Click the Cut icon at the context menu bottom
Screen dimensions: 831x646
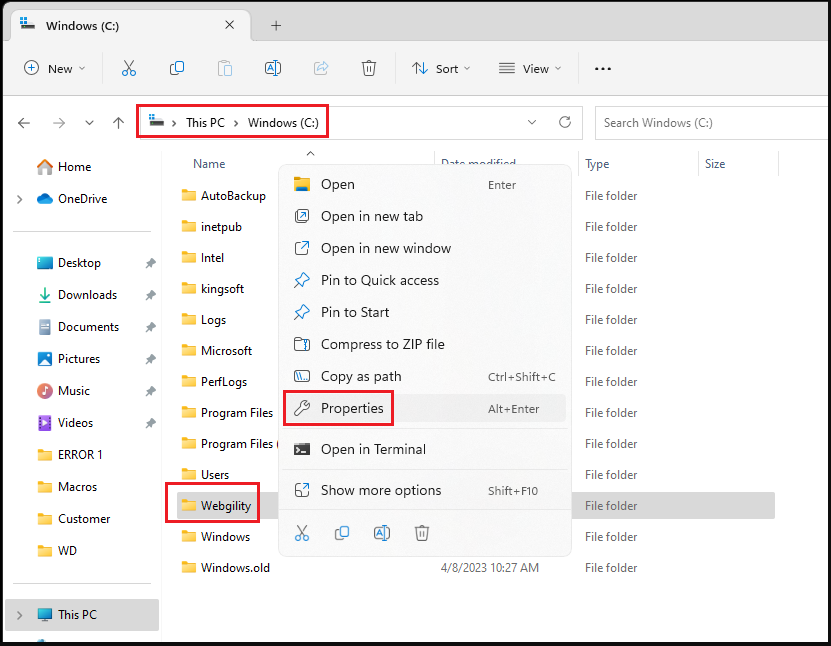coord(302,533)
